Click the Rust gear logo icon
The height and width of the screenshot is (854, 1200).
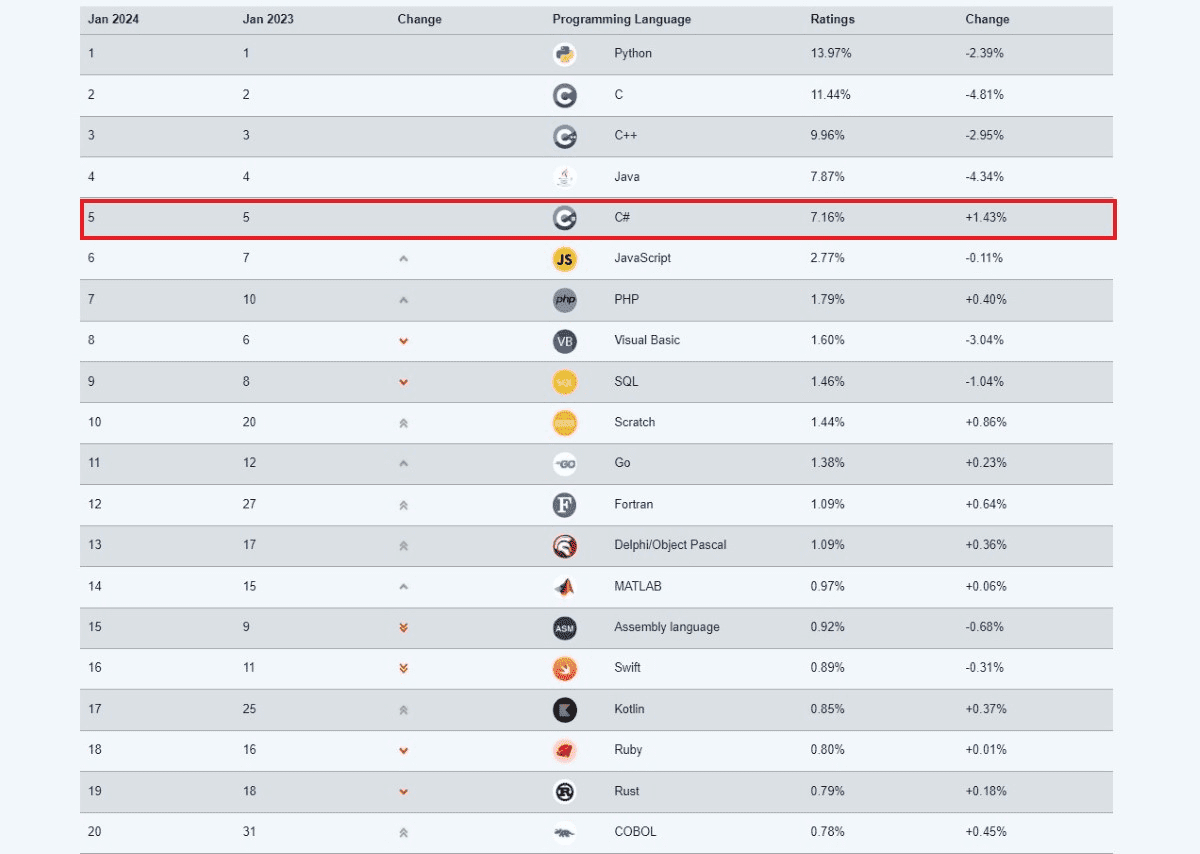(564, 792)
